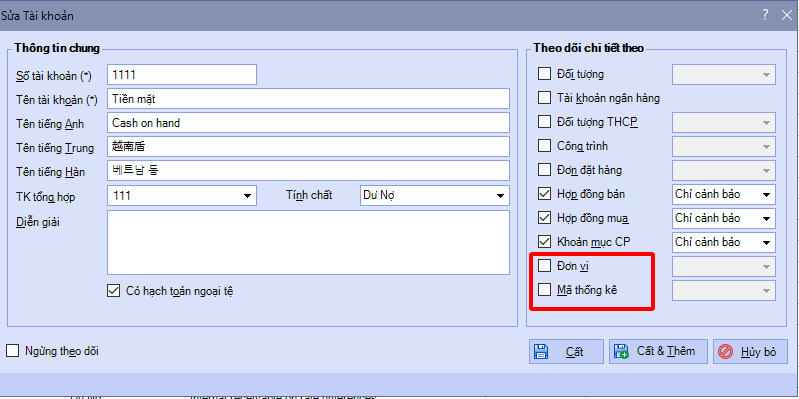Screen dimensions: 799x399
Task: Click the Diễn giải text area
Action: click(x=308, y=243)
